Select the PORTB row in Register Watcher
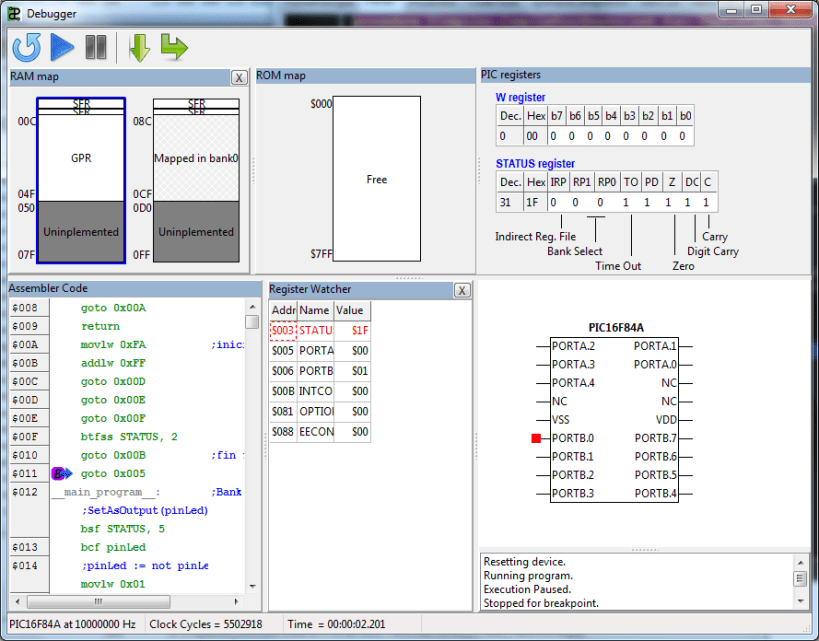The height and width of the screenshot is (641, 819). (x=318, y=371)
